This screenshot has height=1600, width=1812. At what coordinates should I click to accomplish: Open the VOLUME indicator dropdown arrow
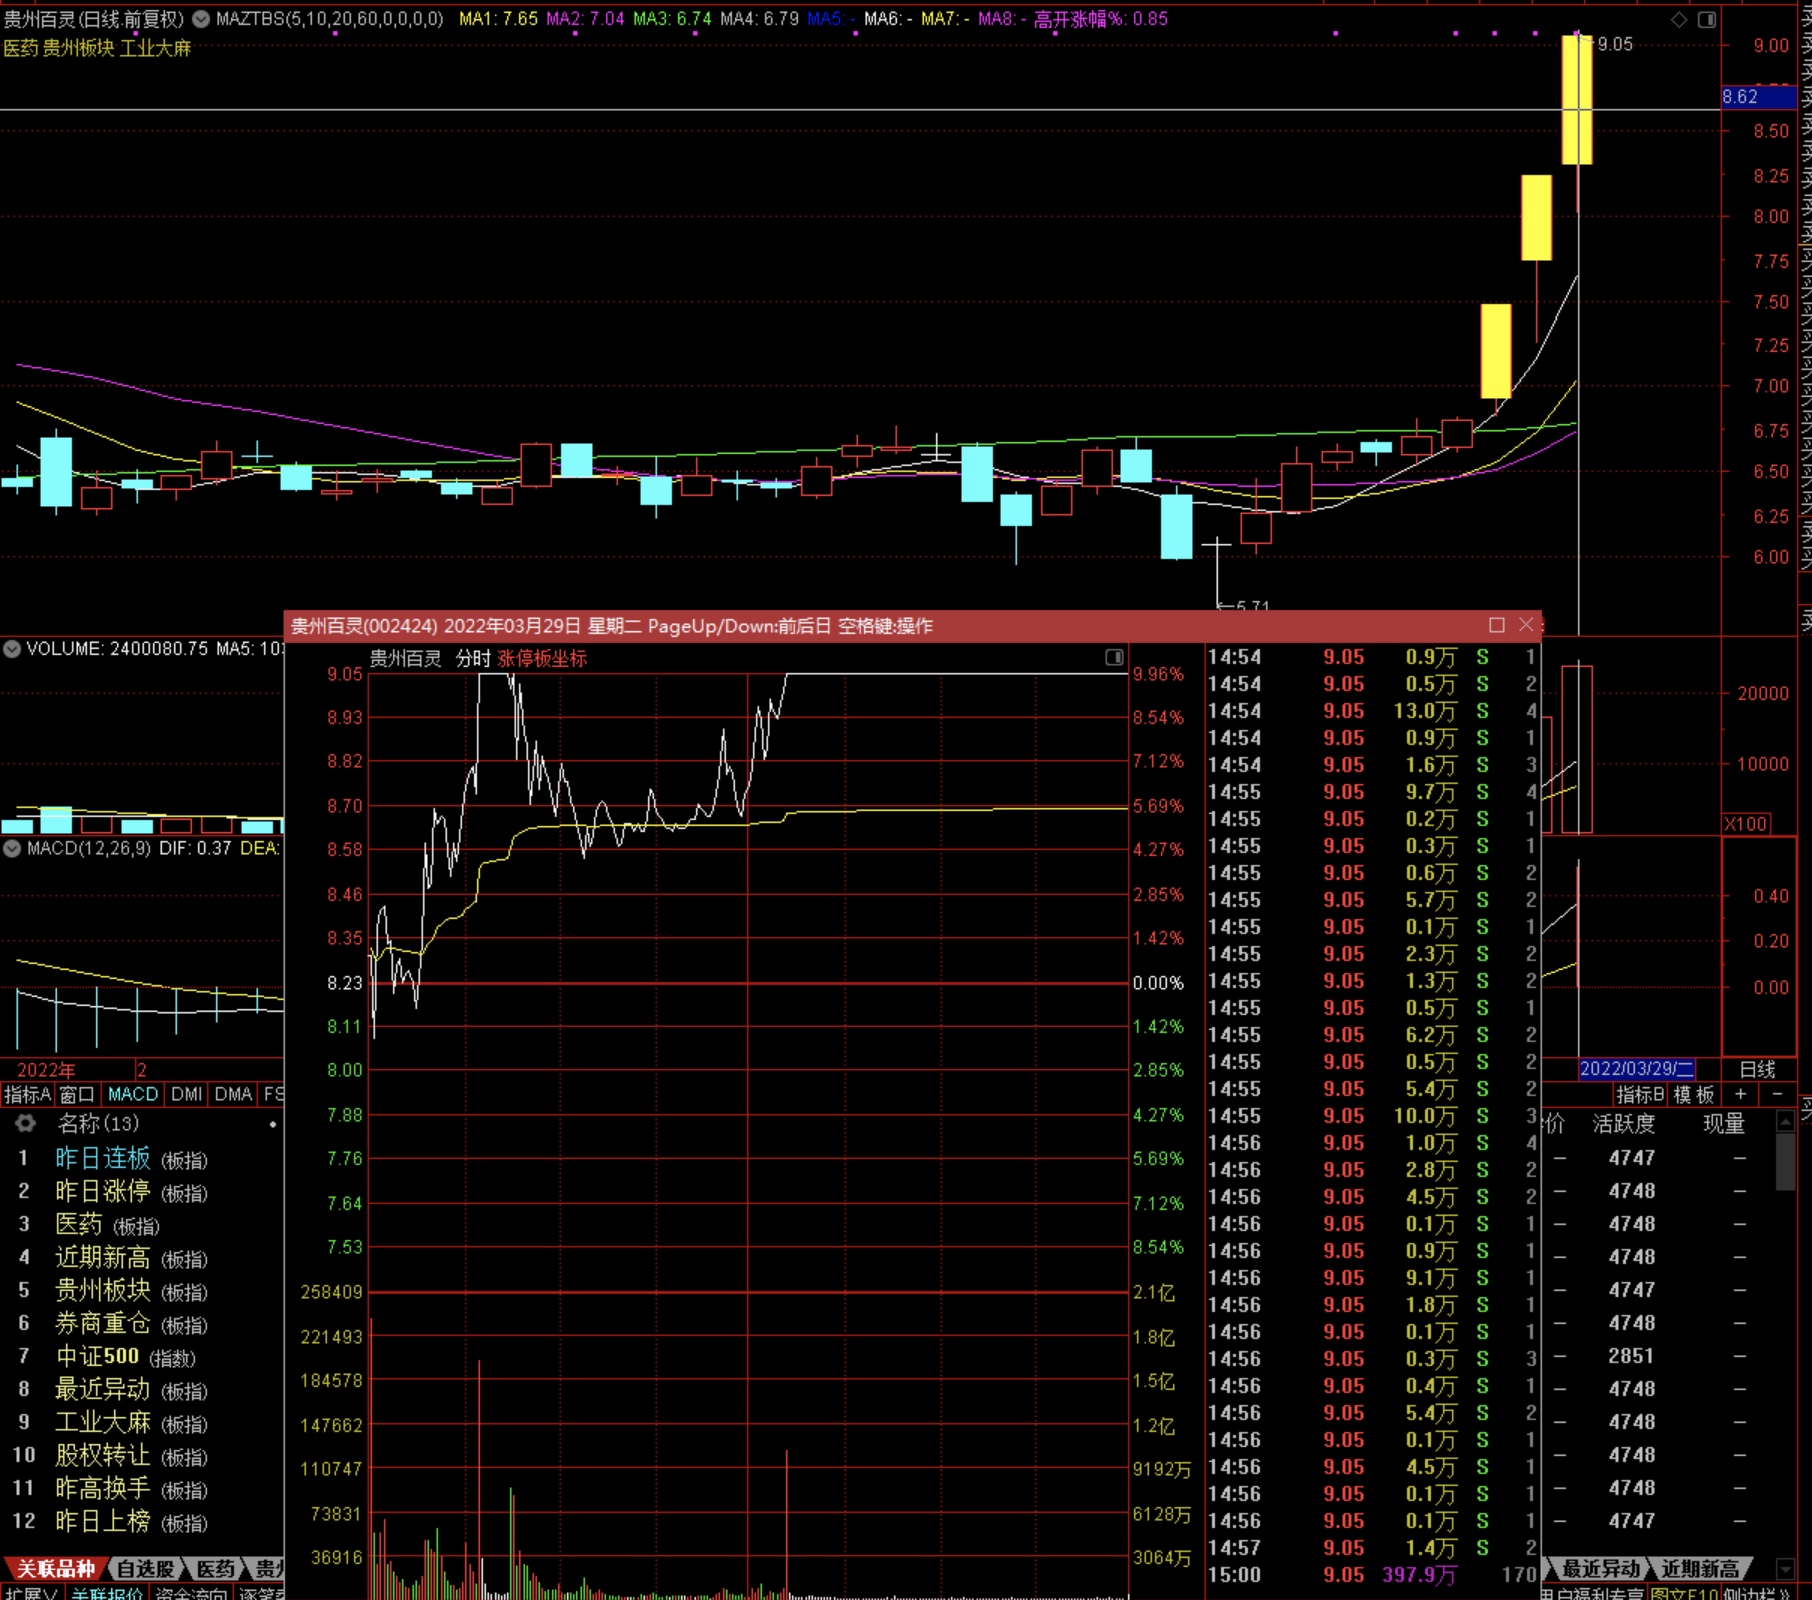tap(12, 649)
